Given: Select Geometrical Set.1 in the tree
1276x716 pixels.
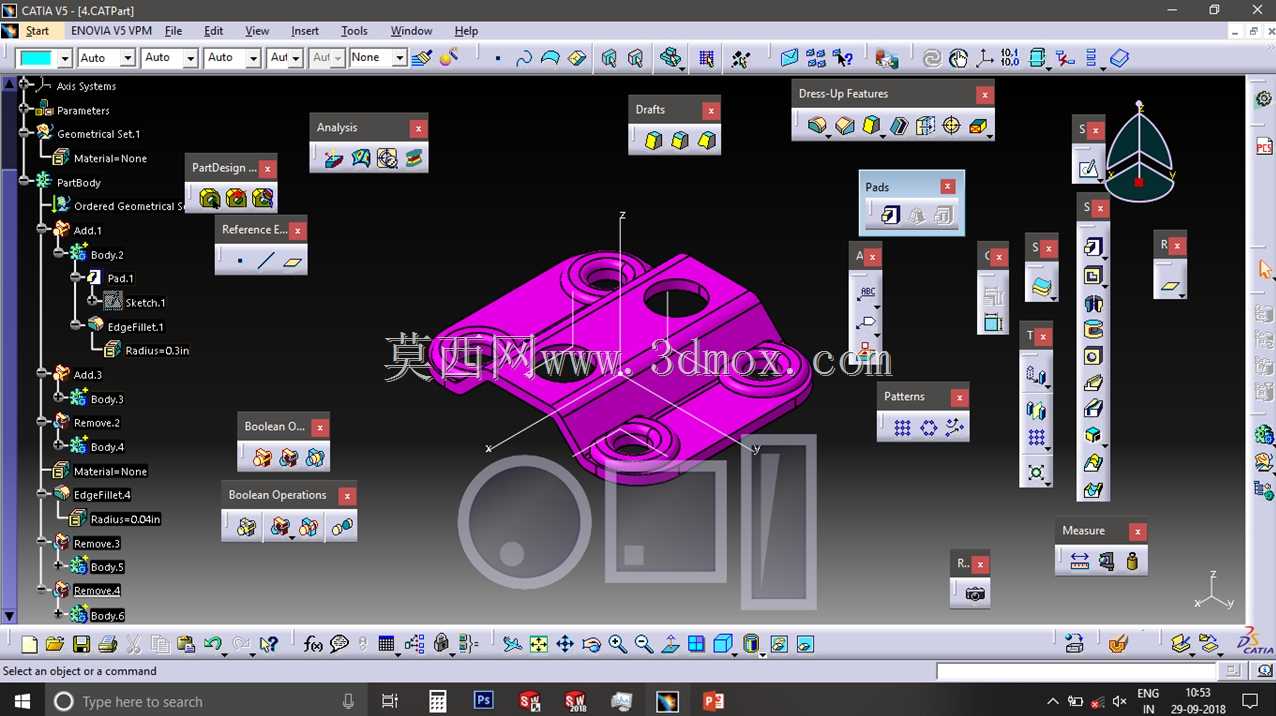Looking at the screenshot, I should coord(98,134).
